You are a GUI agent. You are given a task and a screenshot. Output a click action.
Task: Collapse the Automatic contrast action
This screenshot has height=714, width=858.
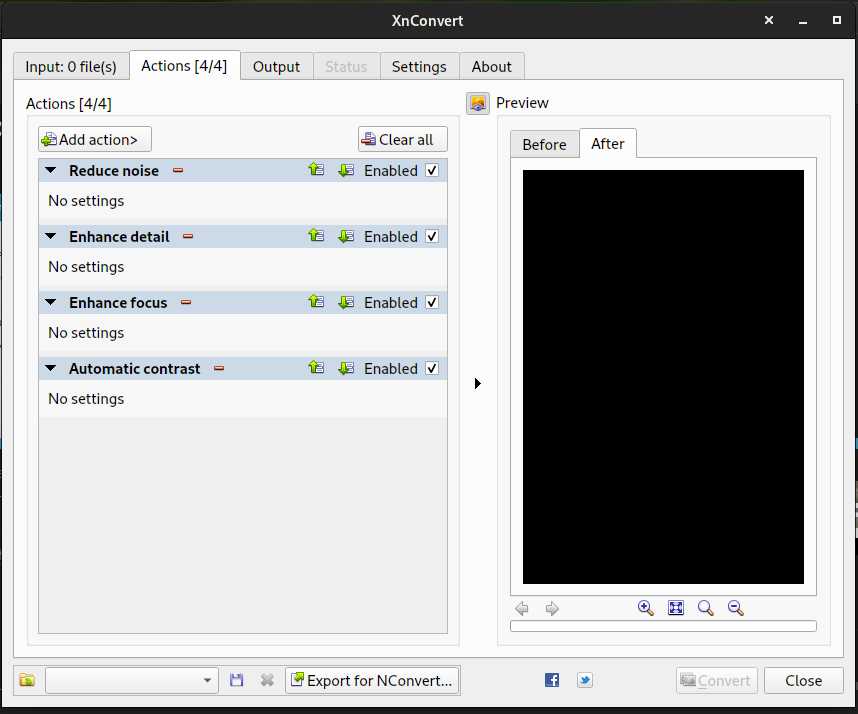click(50, 368)
